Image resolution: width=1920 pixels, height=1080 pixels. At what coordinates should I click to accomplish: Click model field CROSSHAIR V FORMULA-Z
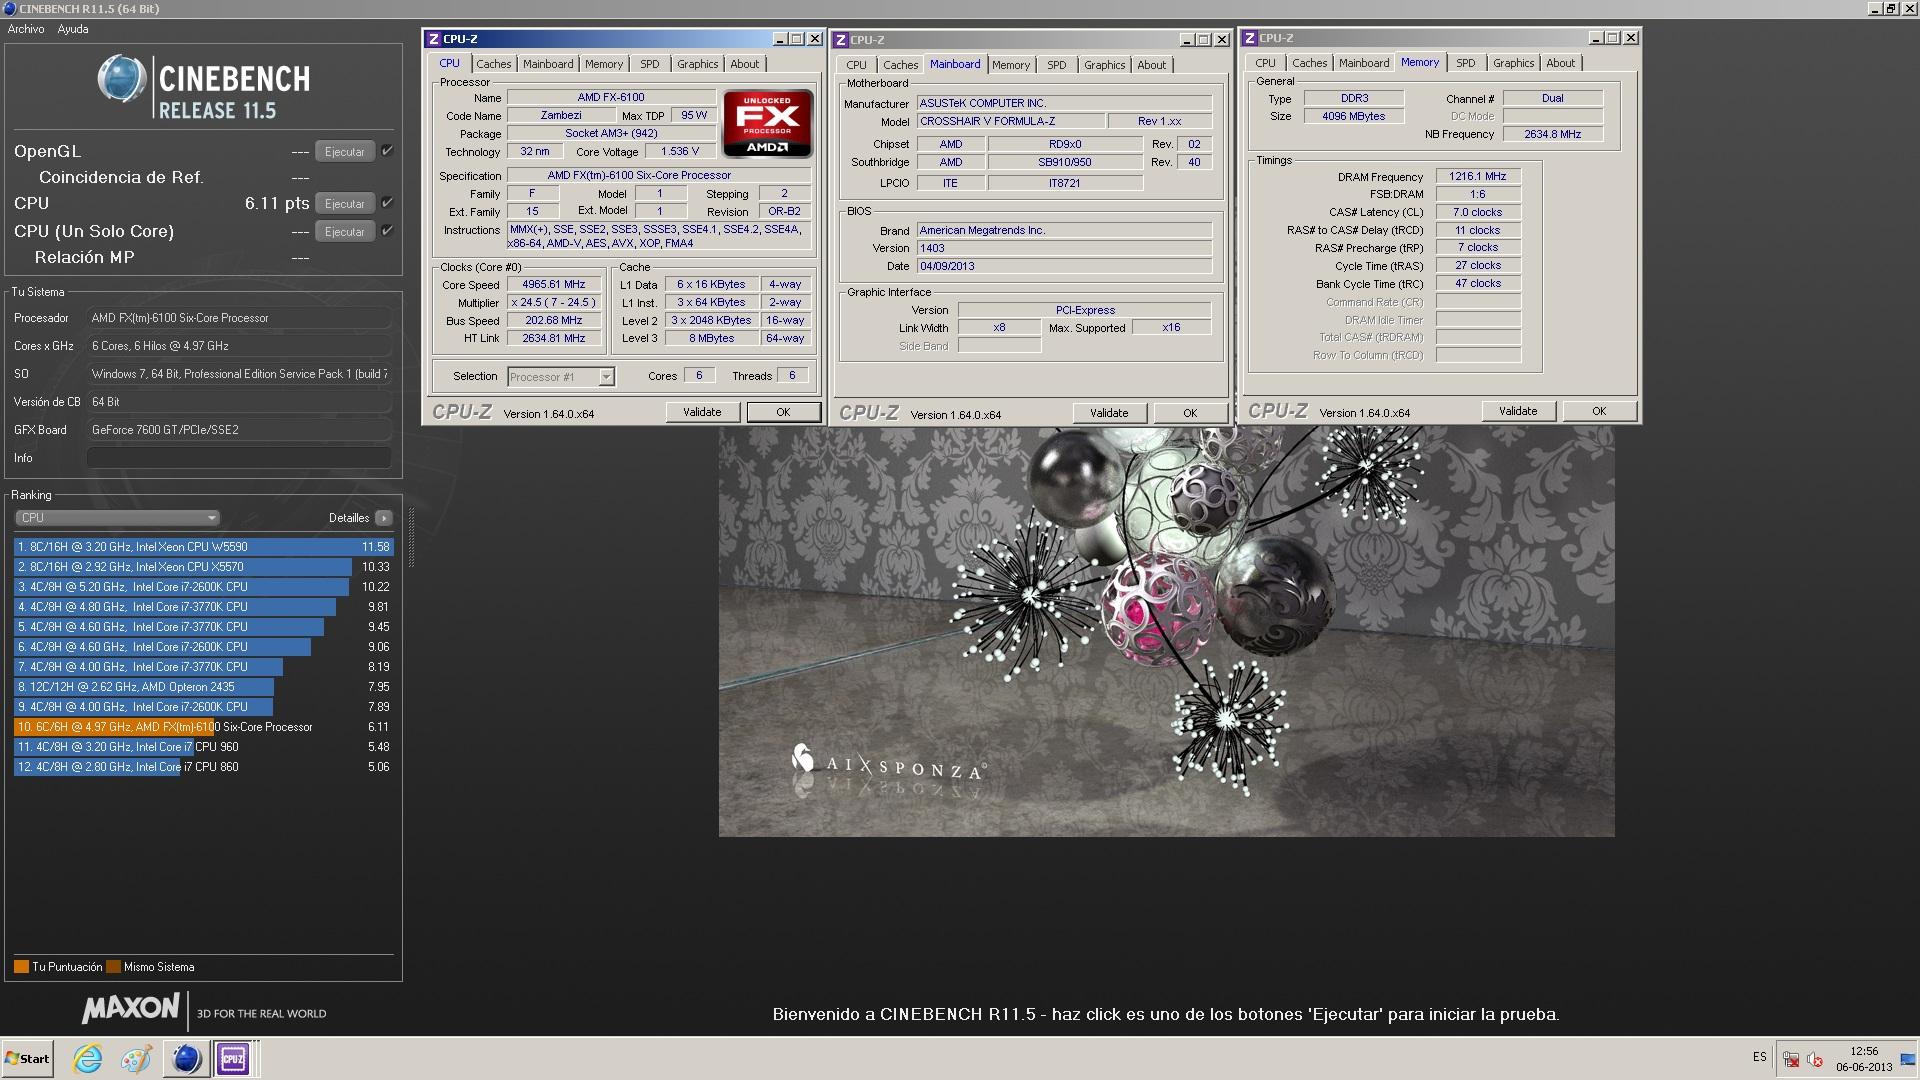coord(1011,121)
